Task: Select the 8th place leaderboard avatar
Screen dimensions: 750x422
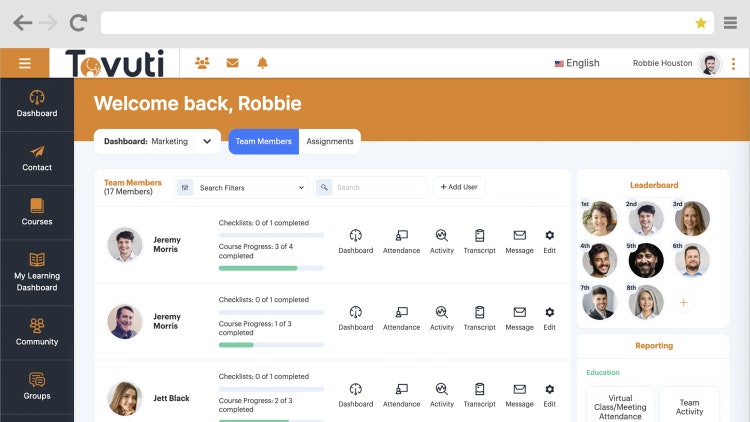Action: (x=646, y=302)
